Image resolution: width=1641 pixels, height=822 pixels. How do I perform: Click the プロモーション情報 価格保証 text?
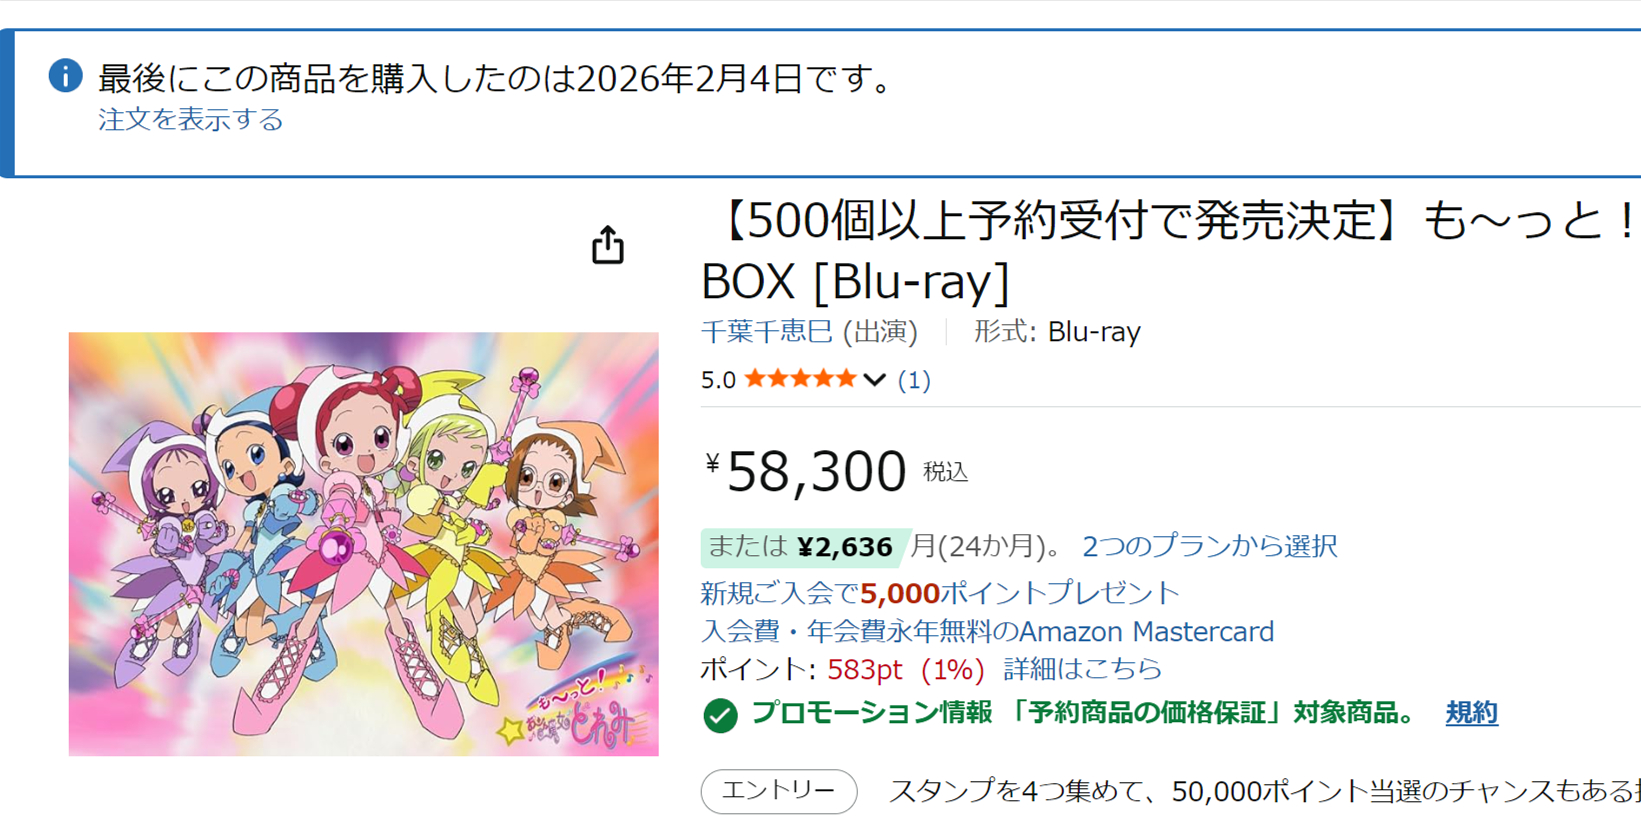tap(1083, 713)
